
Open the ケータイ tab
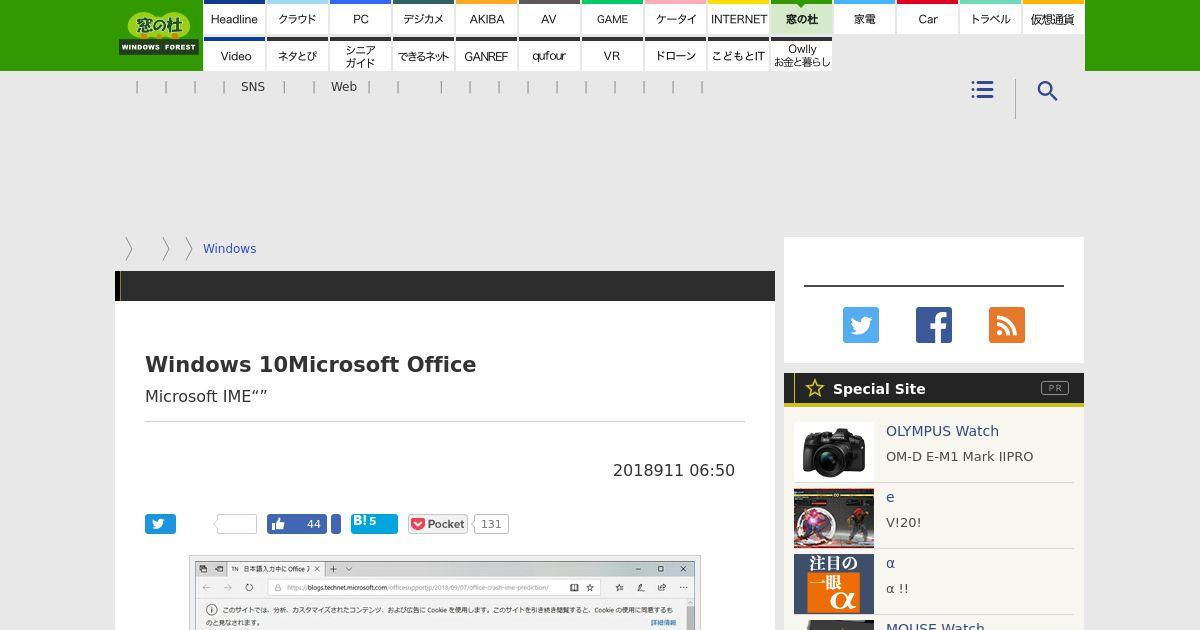point(675,18)
